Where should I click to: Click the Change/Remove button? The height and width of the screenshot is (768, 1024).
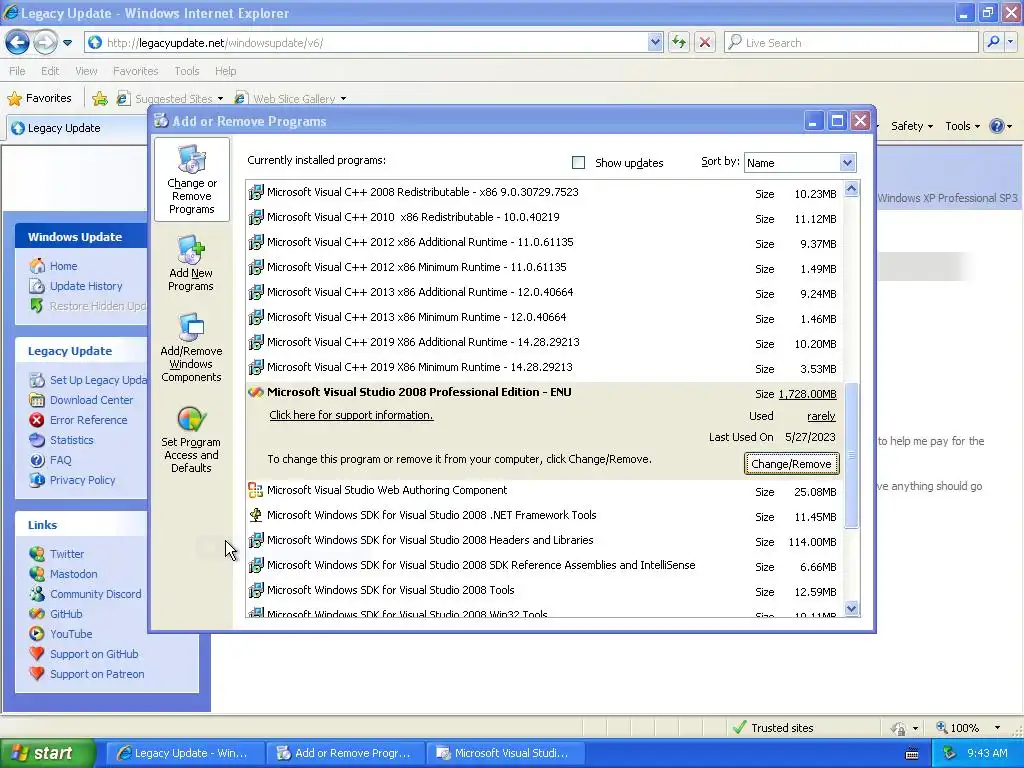(x=791, y=464)
